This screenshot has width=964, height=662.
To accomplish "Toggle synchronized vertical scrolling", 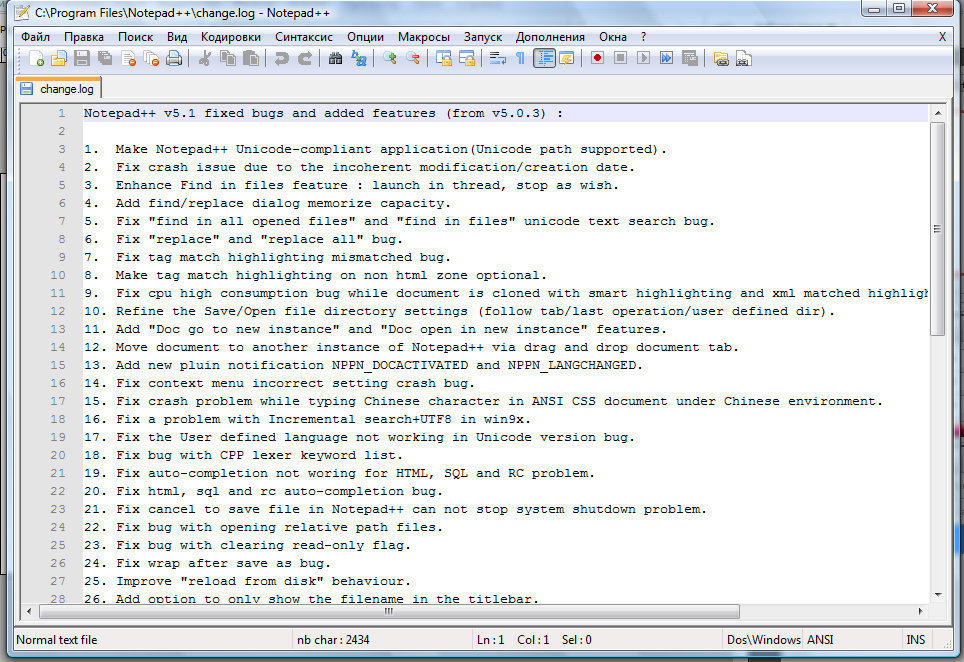I will 443,58.
